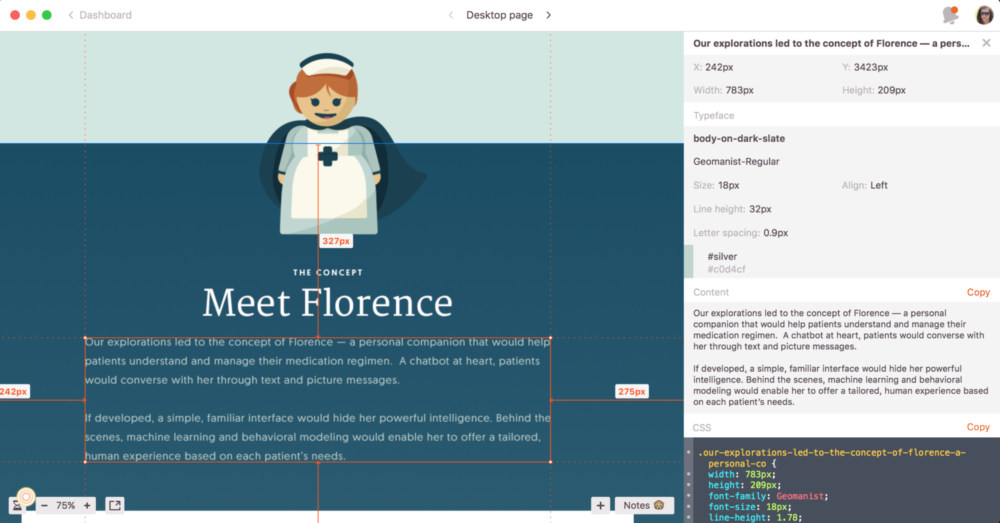The width and height of the screenshot is (1000, 523).
Task: Open version history hourglass icon
Action: (x=18, y=505)
